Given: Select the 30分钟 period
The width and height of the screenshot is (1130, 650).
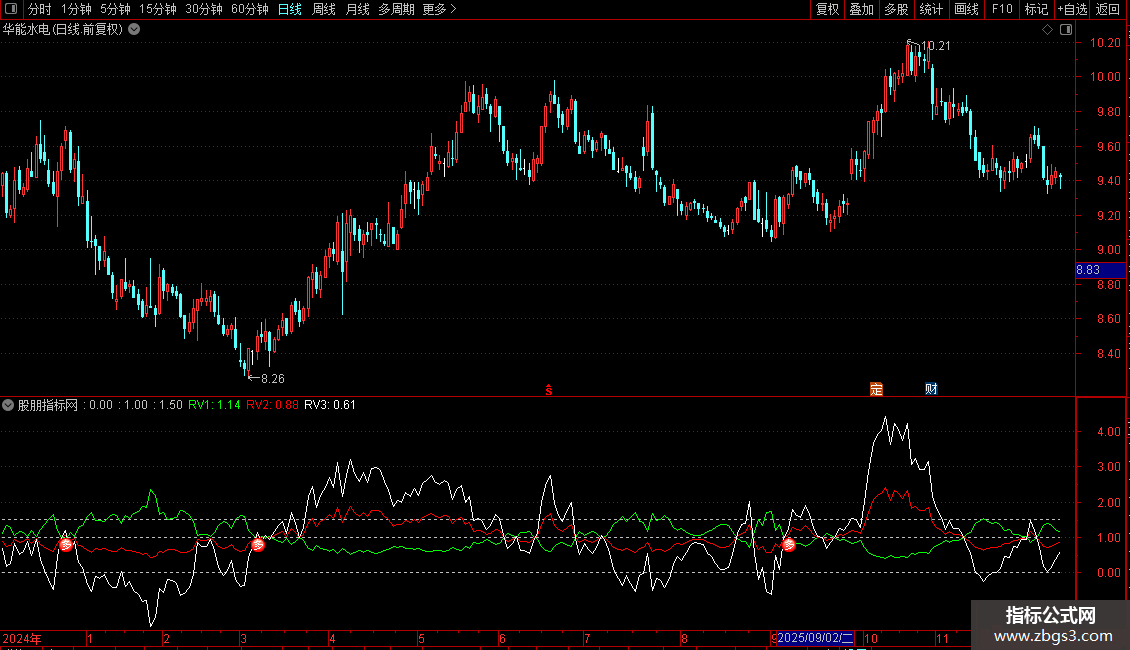Looking at the screenshot, I should tap(204, 9).
